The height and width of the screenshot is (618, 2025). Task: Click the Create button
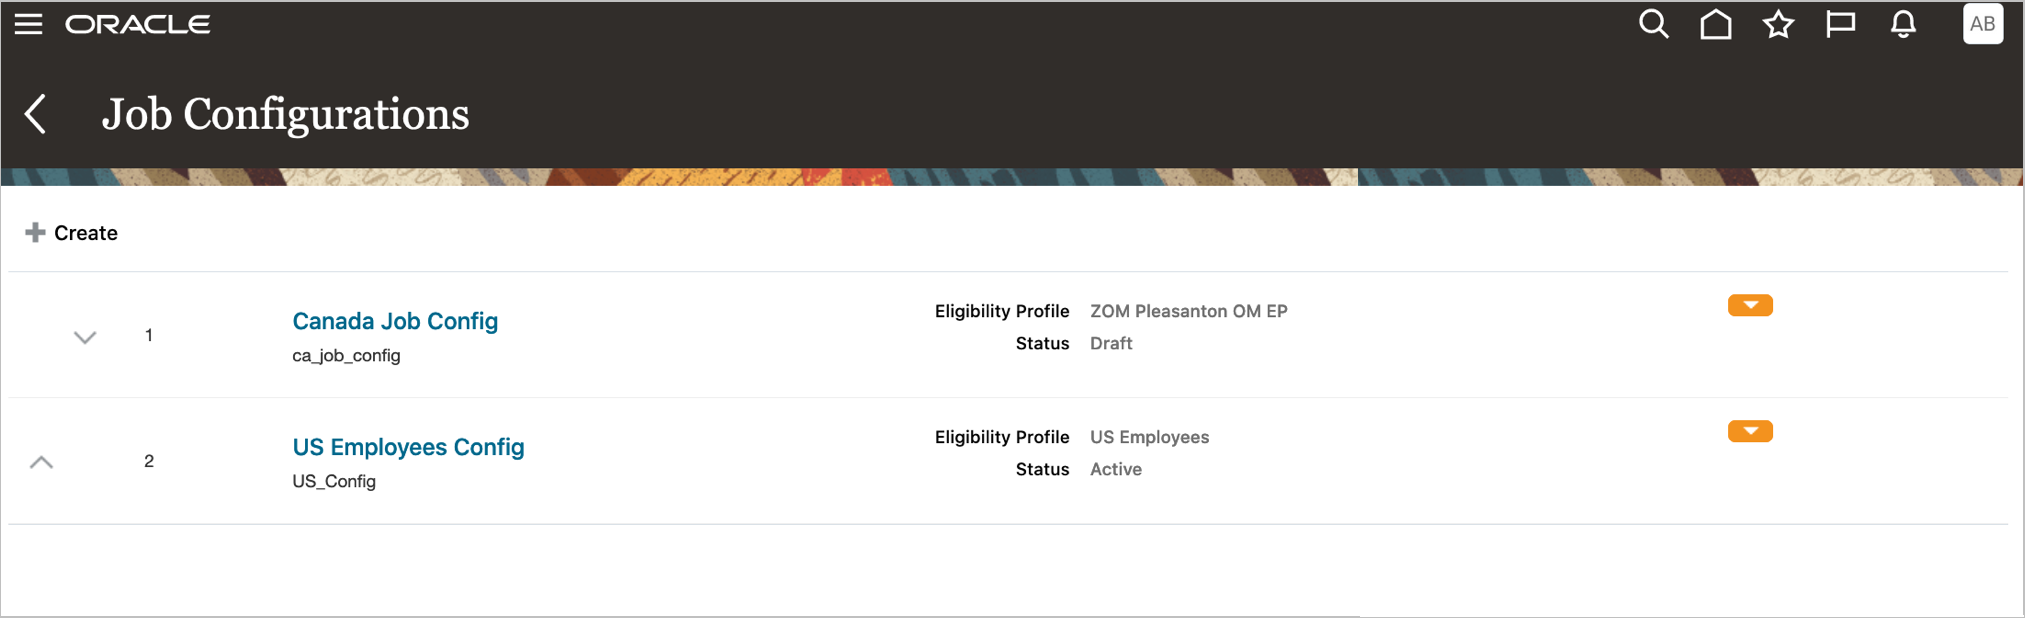[85, 232]
